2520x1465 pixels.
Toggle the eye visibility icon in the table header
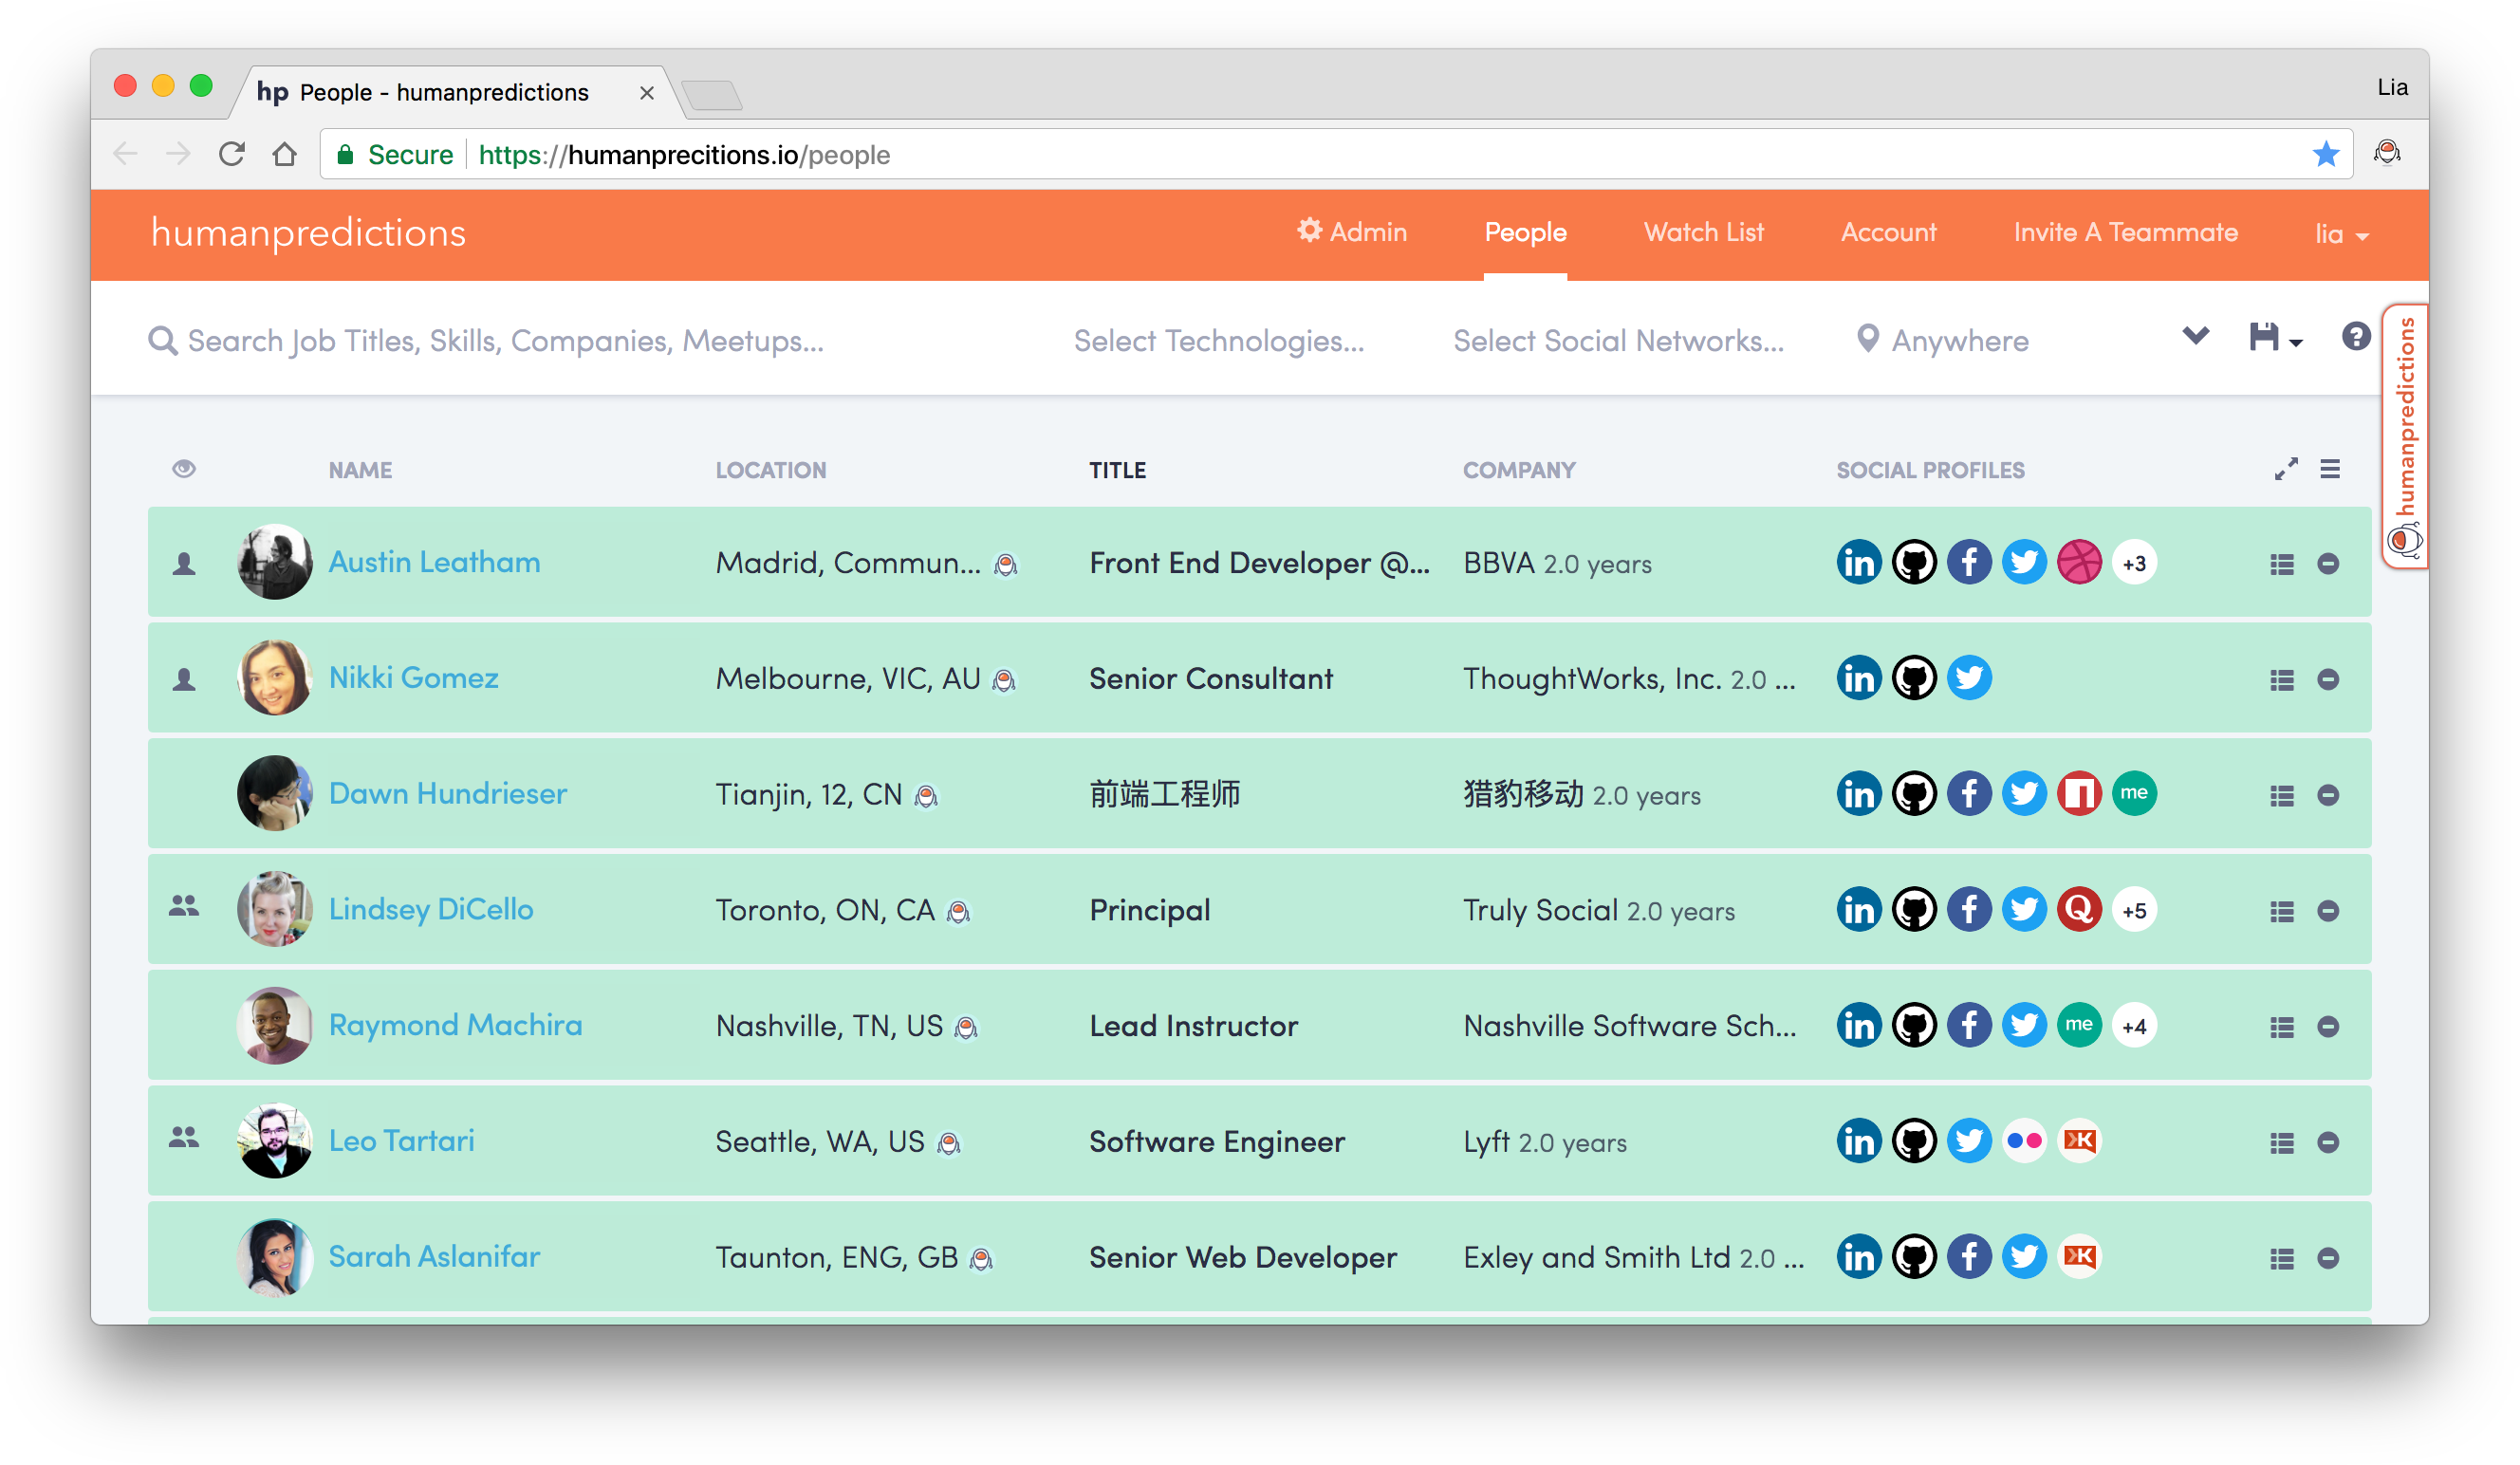[184, 468]
